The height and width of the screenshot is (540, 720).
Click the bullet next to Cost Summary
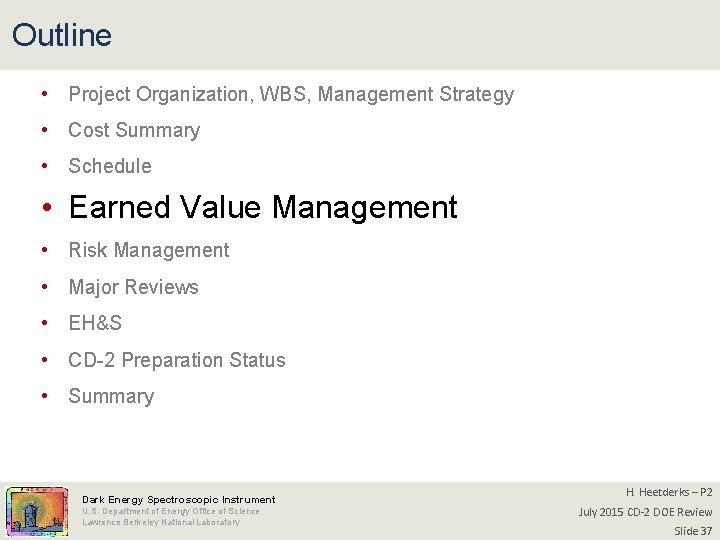click(x=45, y=130)
